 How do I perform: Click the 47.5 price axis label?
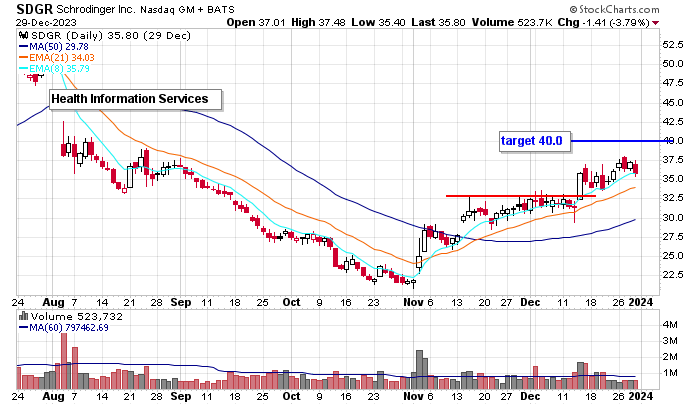(x=673, y=83)
